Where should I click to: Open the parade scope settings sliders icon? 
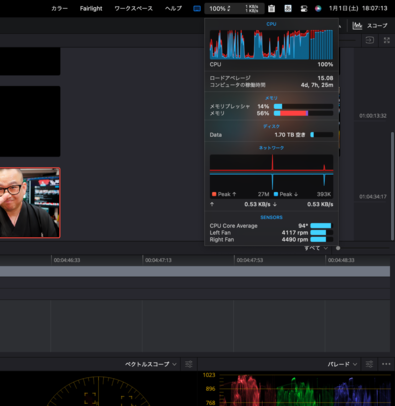click(x=369, y=364)
